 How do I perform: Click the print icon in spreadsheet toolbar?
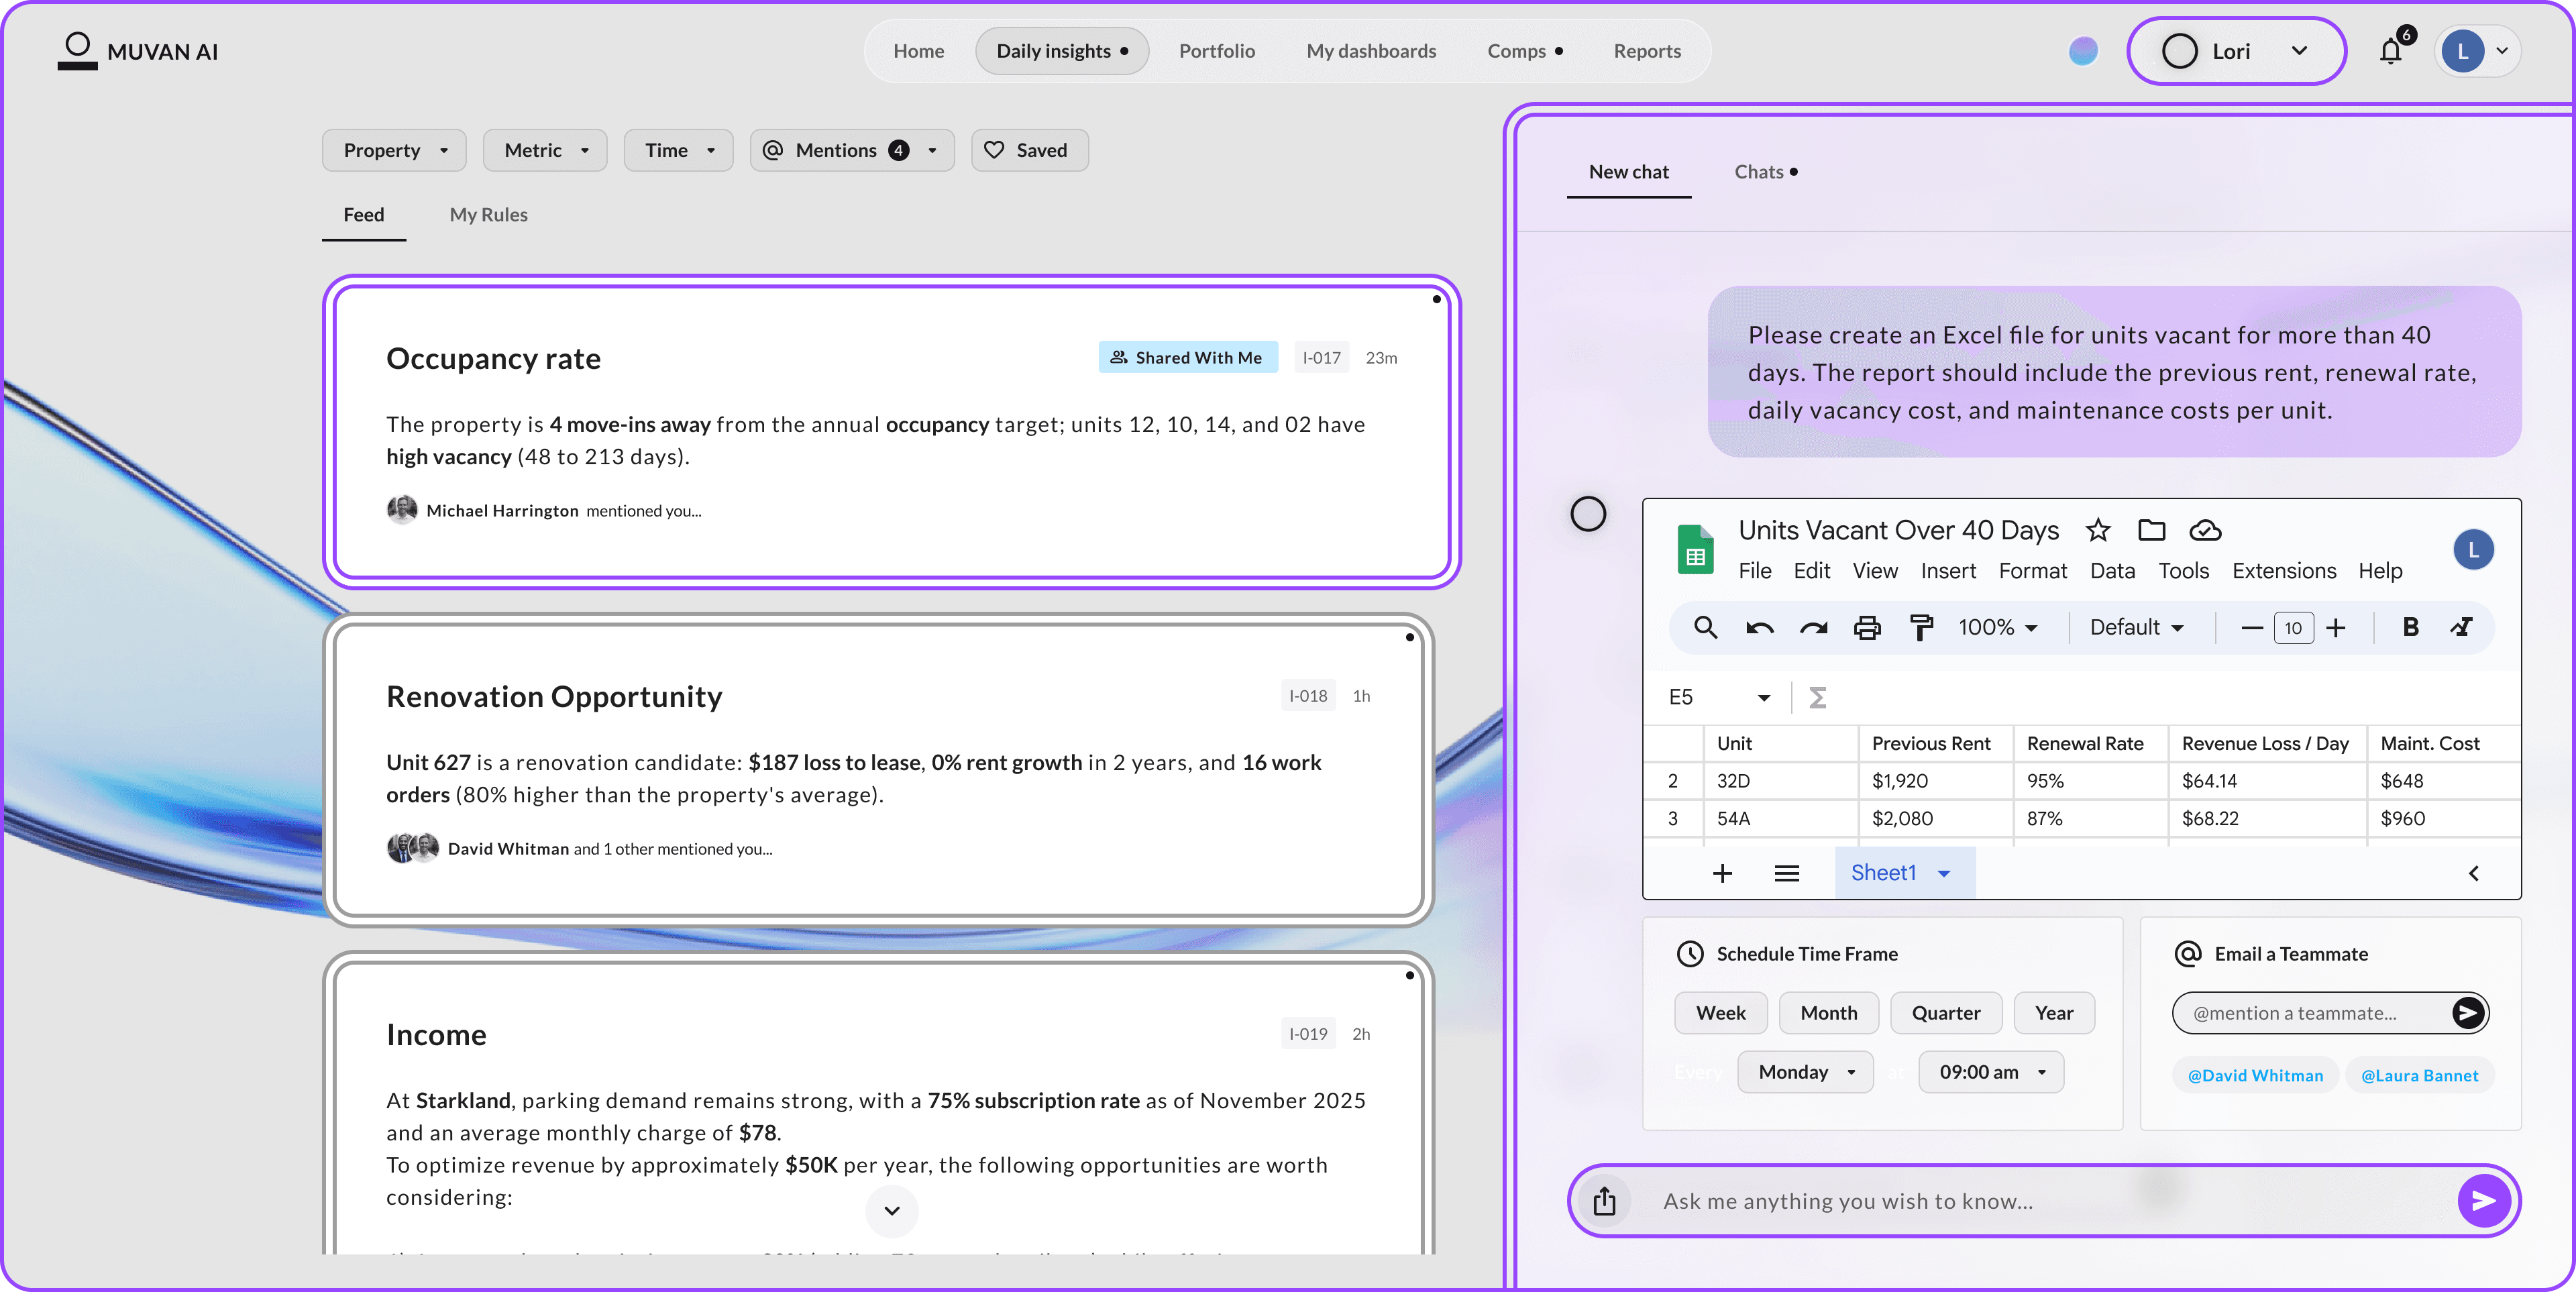point(1867,628)
